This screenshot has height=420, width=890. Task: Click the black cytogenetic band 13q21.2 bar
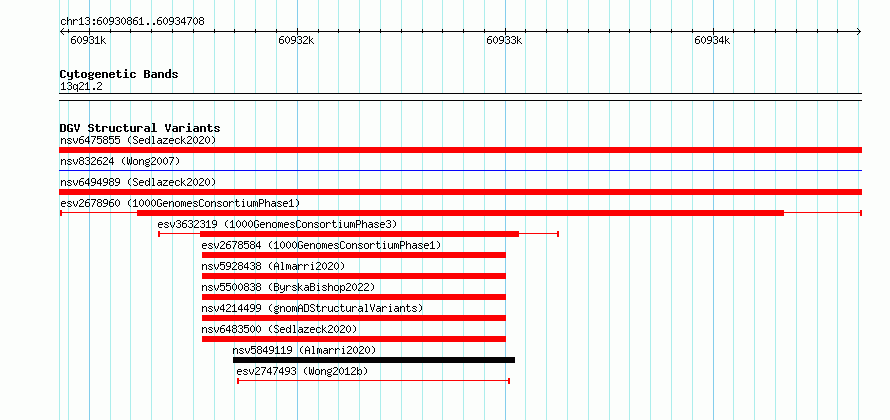460,97
